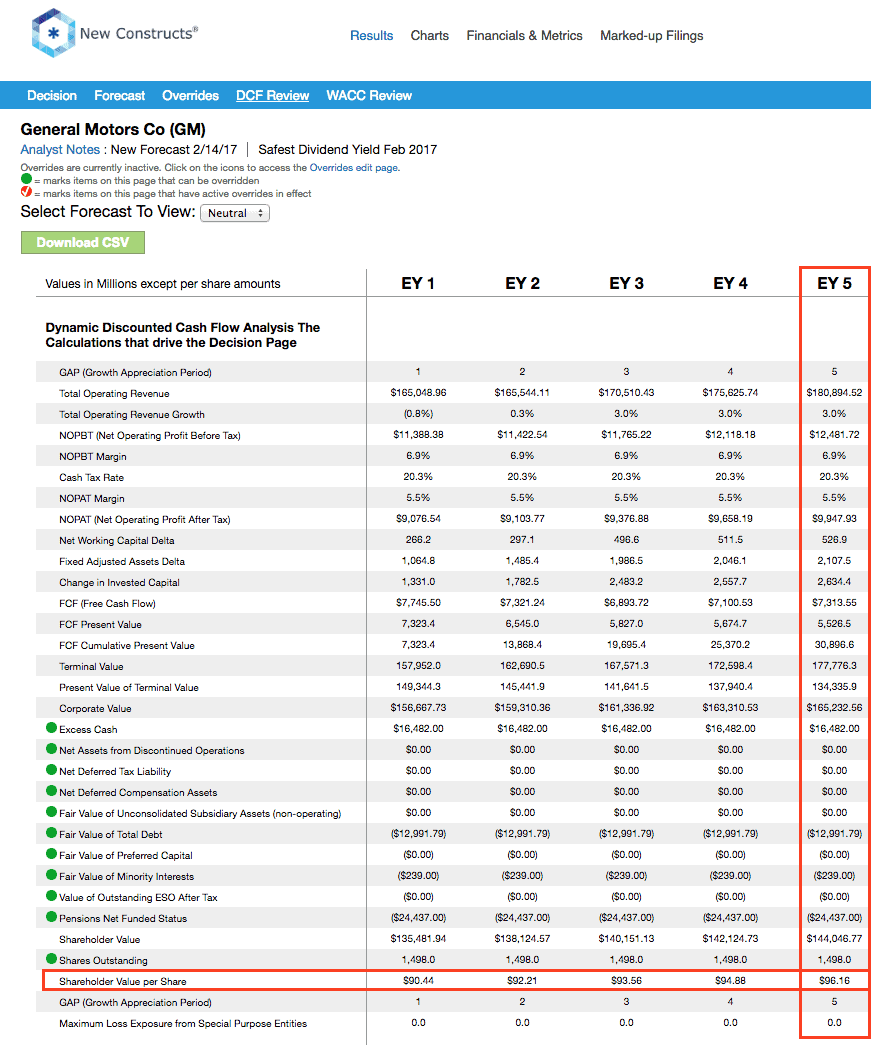
Task: Click EY 3 Fair Value of Minority Interests ($239.00)
Action: [626, 875]
